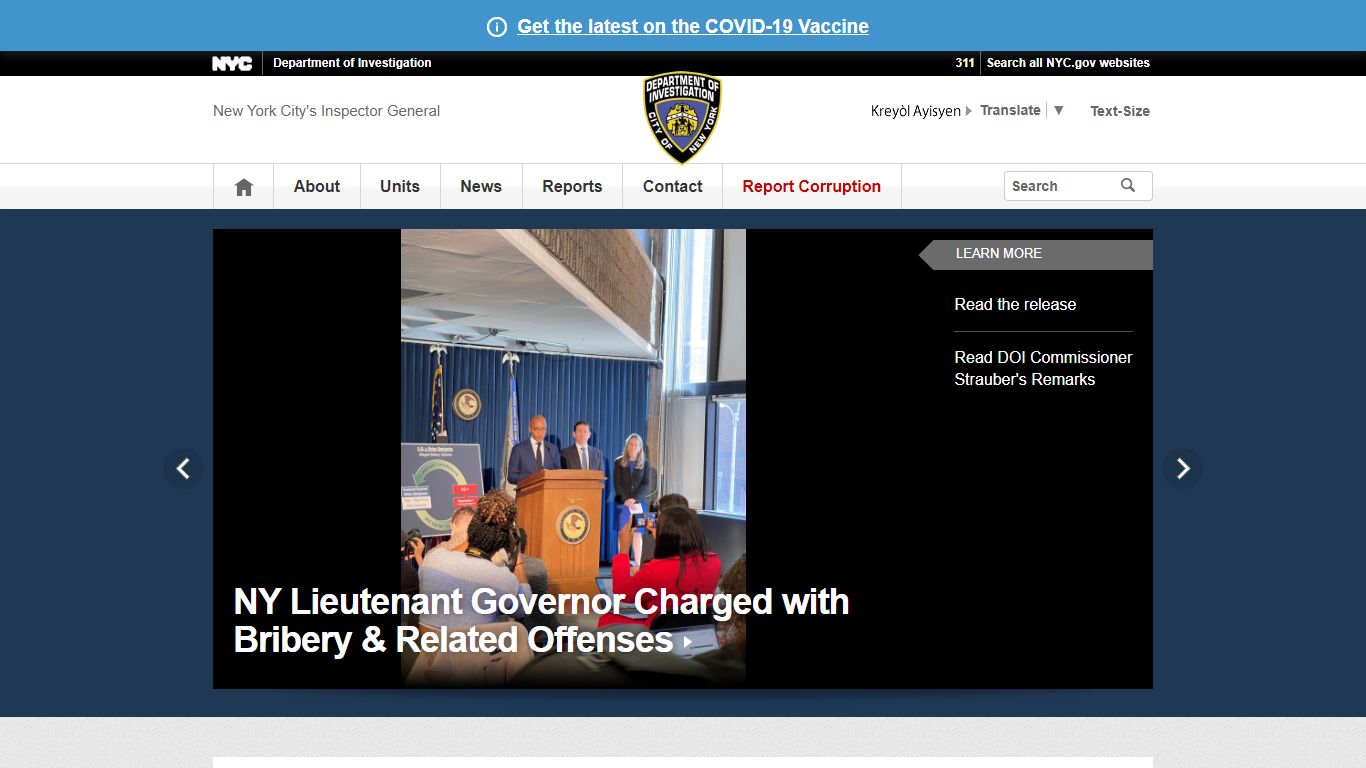
Task: Click the NYC logo in top bar
Action: (232, 63)
